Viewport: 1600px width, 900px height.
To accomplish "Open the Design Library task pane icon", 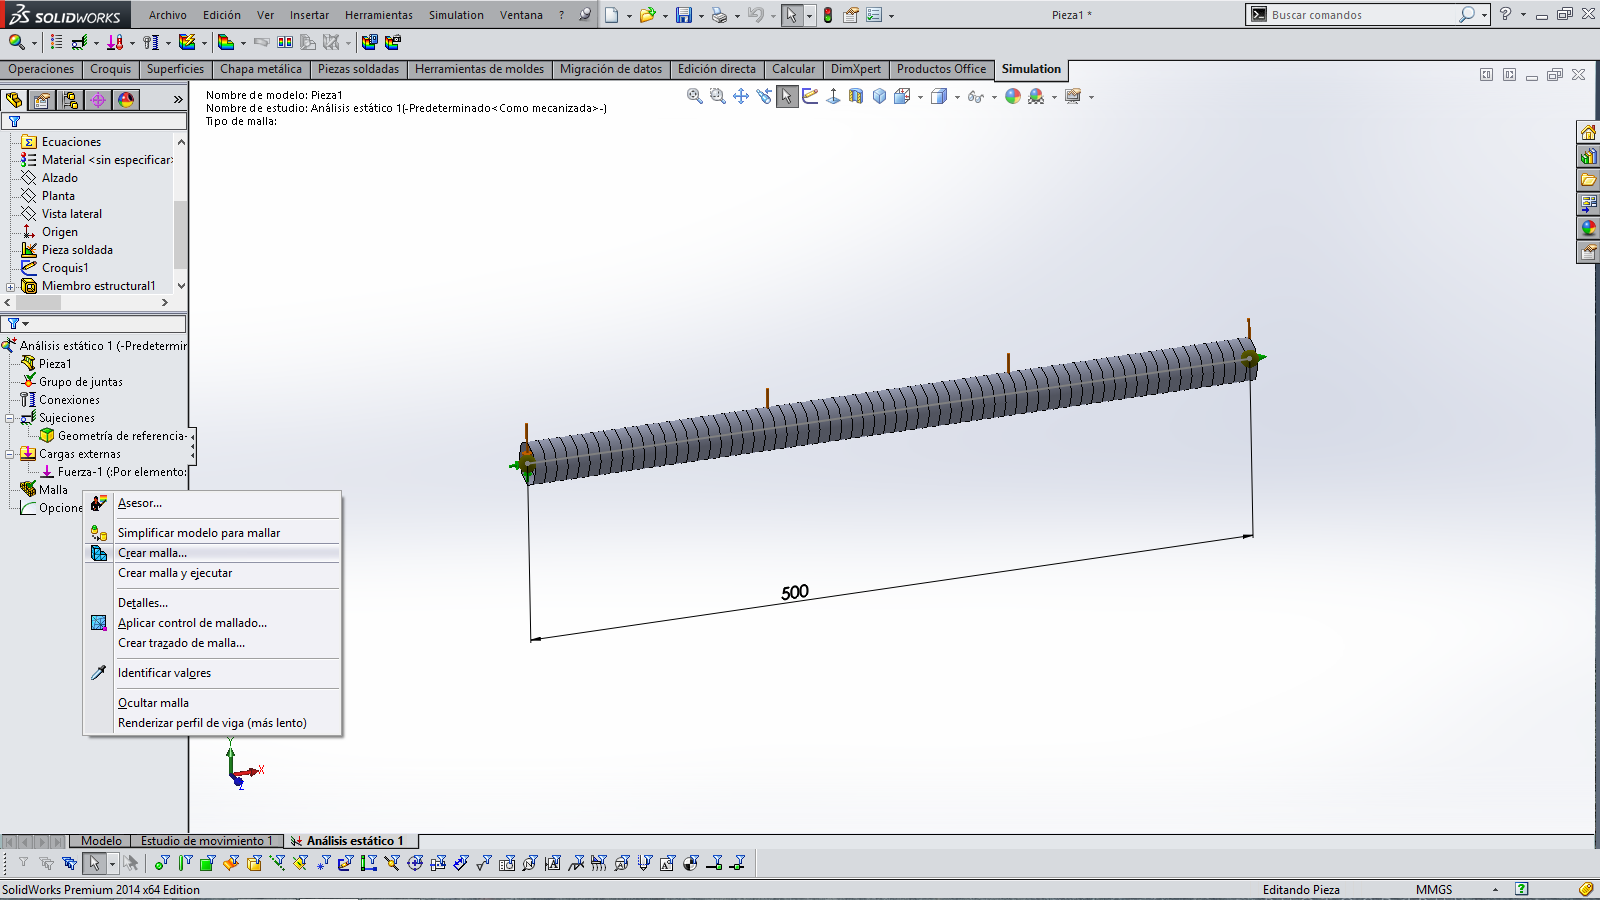I will (x=1588, y=156).
